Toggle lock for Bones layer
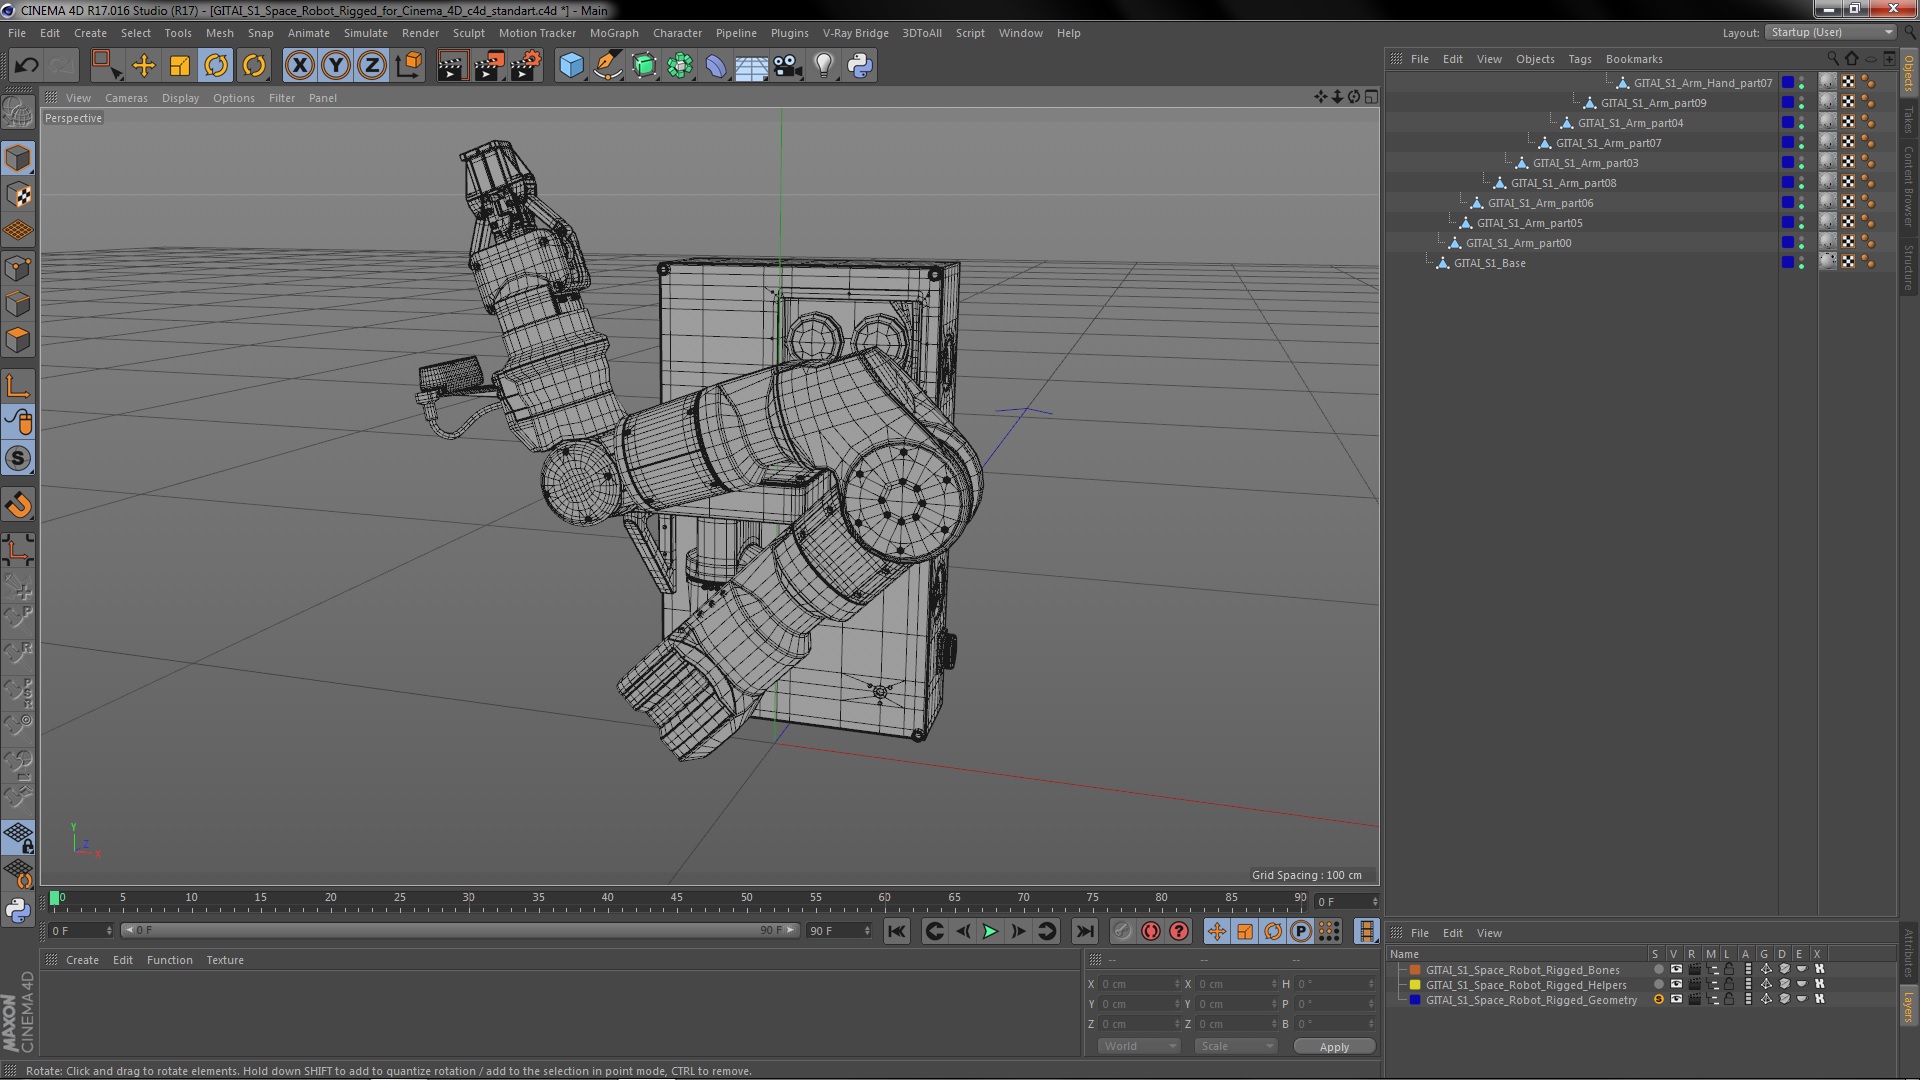The height and width of the screenshot is (1080, 1920). tap(1729, 969)
